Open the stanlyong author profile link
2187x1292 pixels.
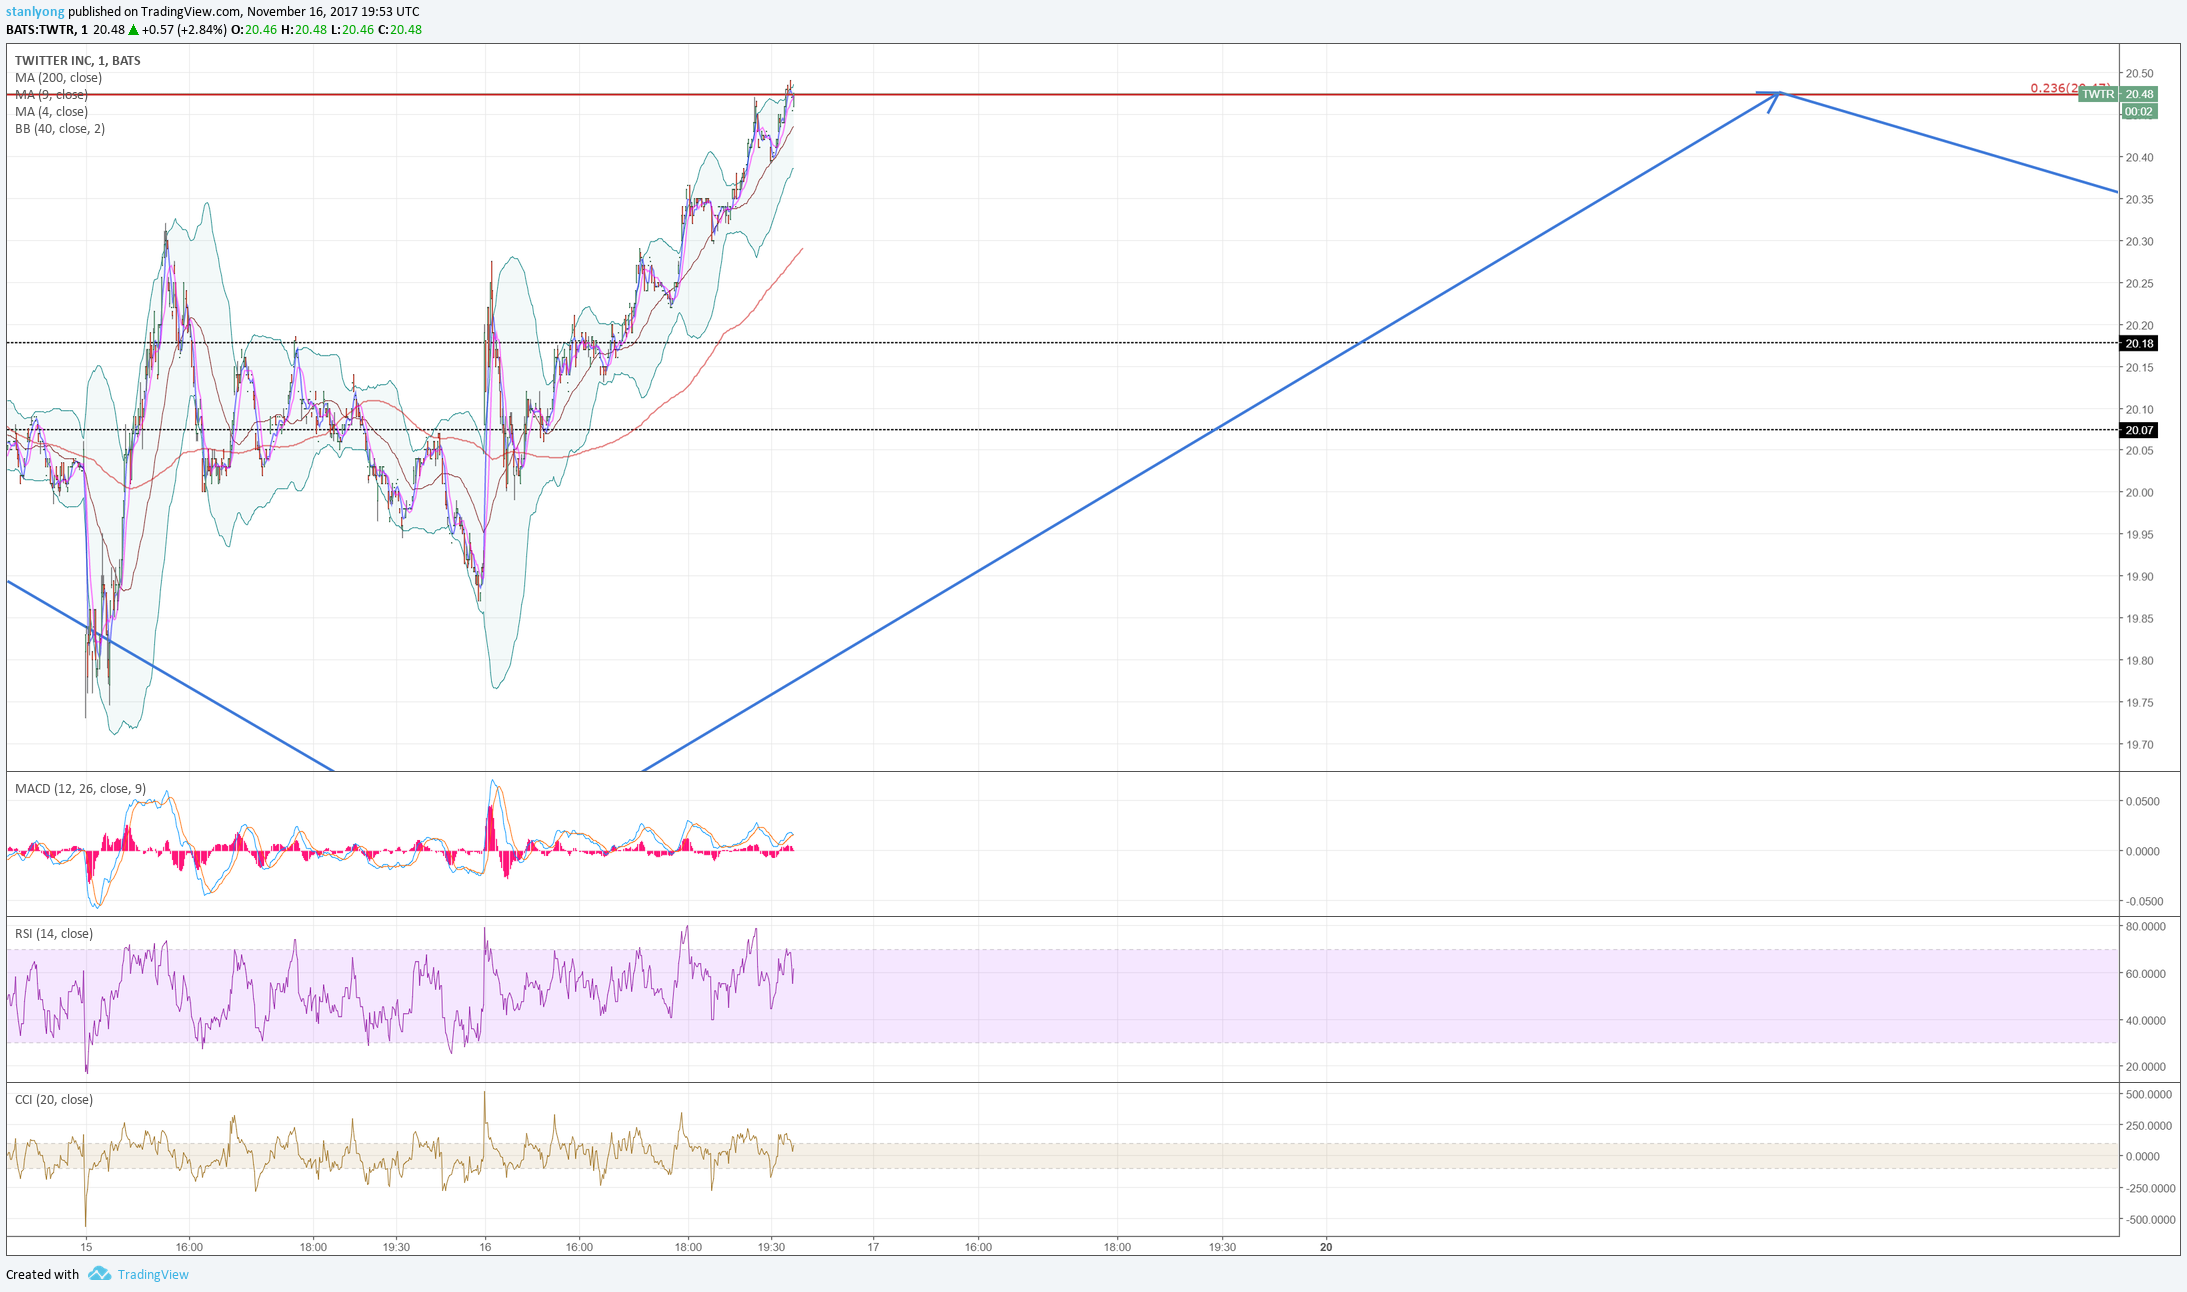point(35,12)
